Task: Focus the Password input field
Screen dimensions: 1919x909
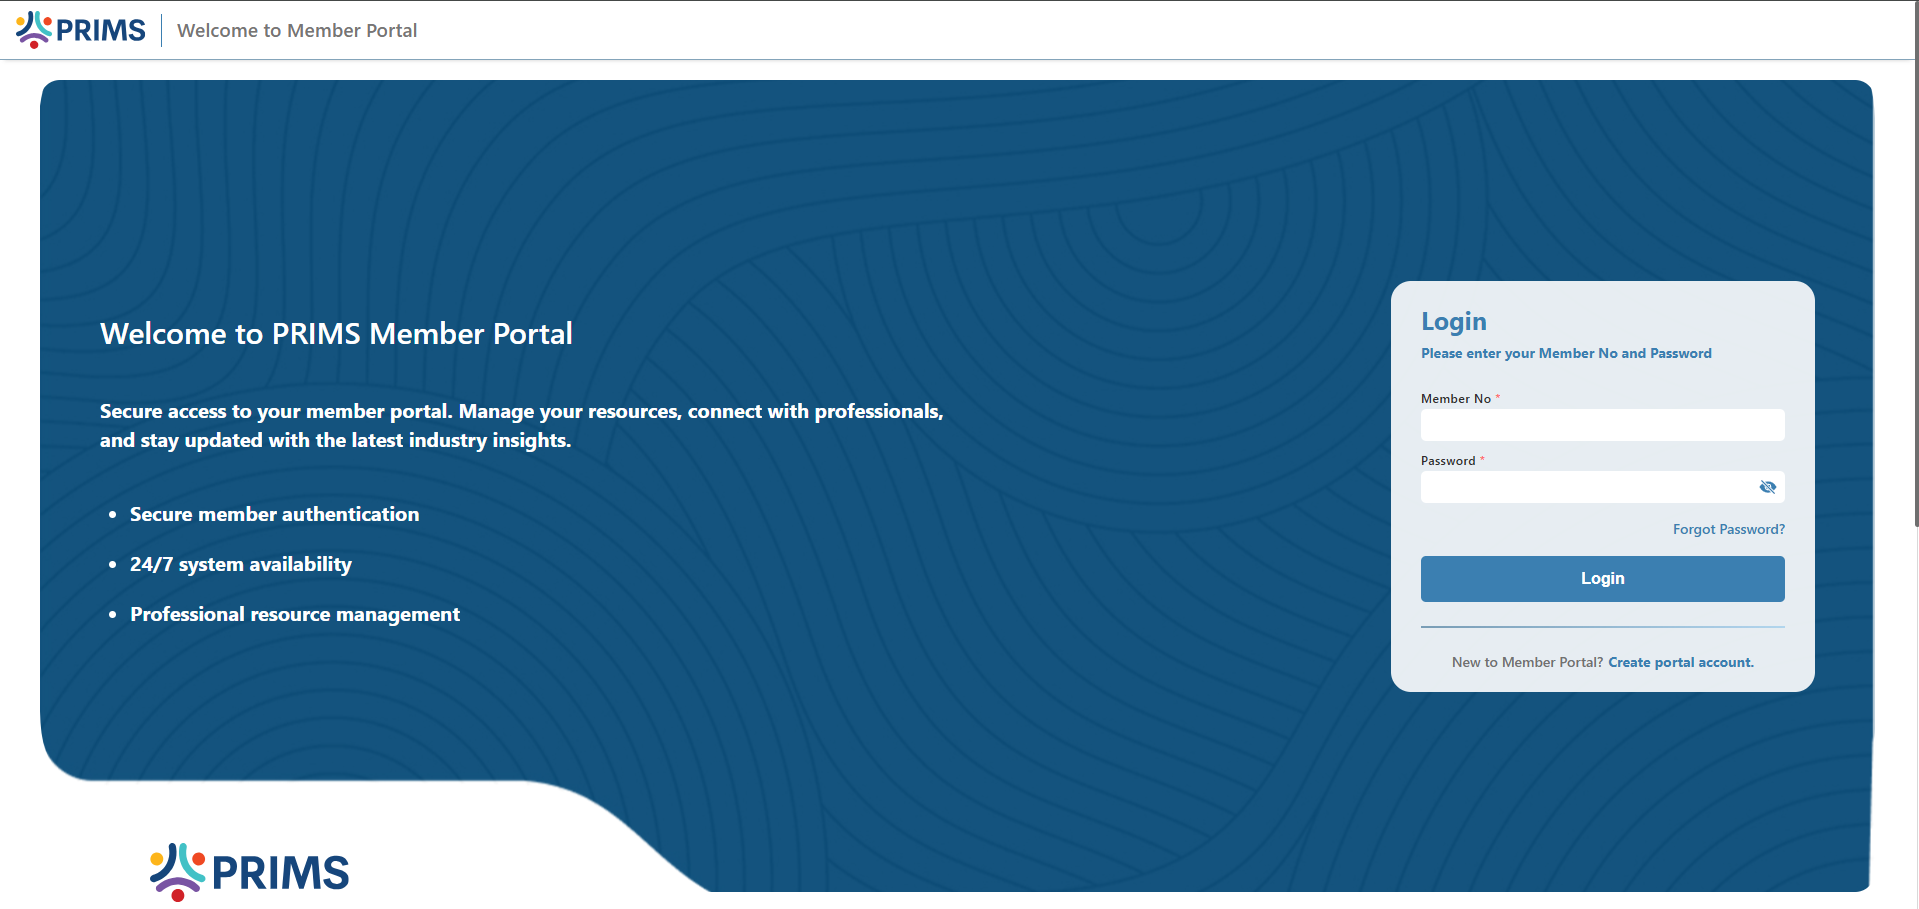Action: [1602, 487]
